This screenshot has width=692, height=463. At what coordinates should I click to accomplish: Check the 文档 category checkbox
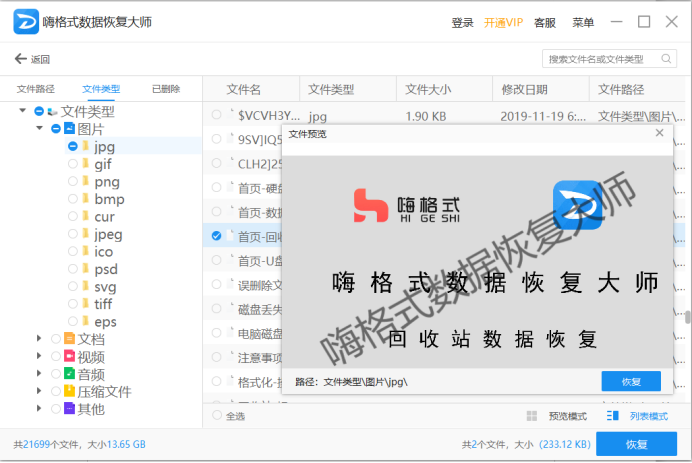(x=56, y=339)
